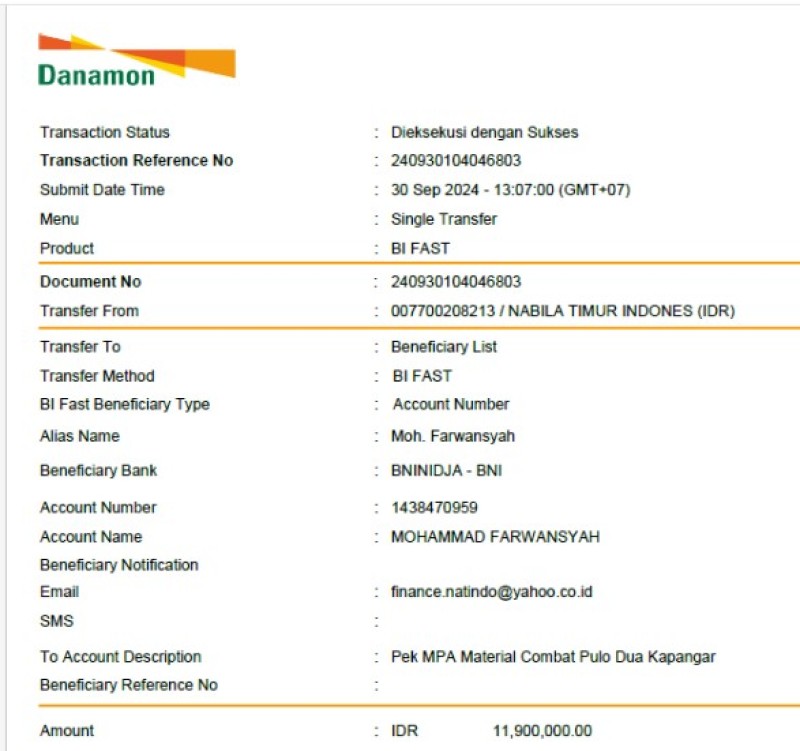This screenshot has width=800, height=751.
Task: Select the amount 11,900,000.00
Action: click(542, 731)
